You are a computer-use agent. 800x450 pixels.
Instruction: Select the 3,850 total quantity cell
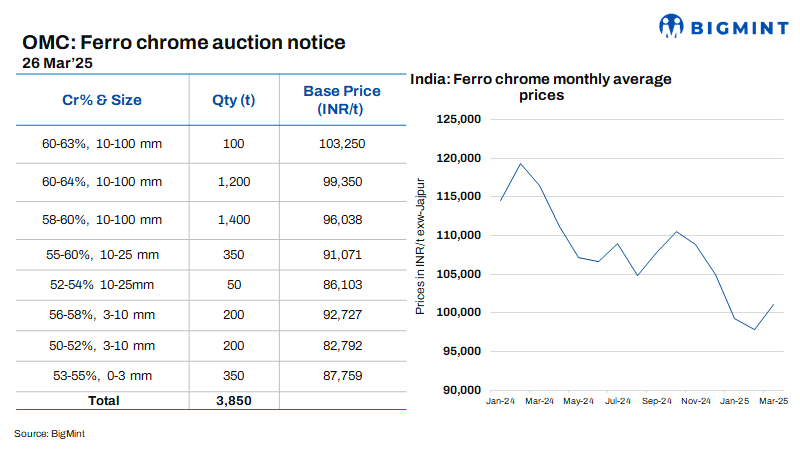click(234, 400)
